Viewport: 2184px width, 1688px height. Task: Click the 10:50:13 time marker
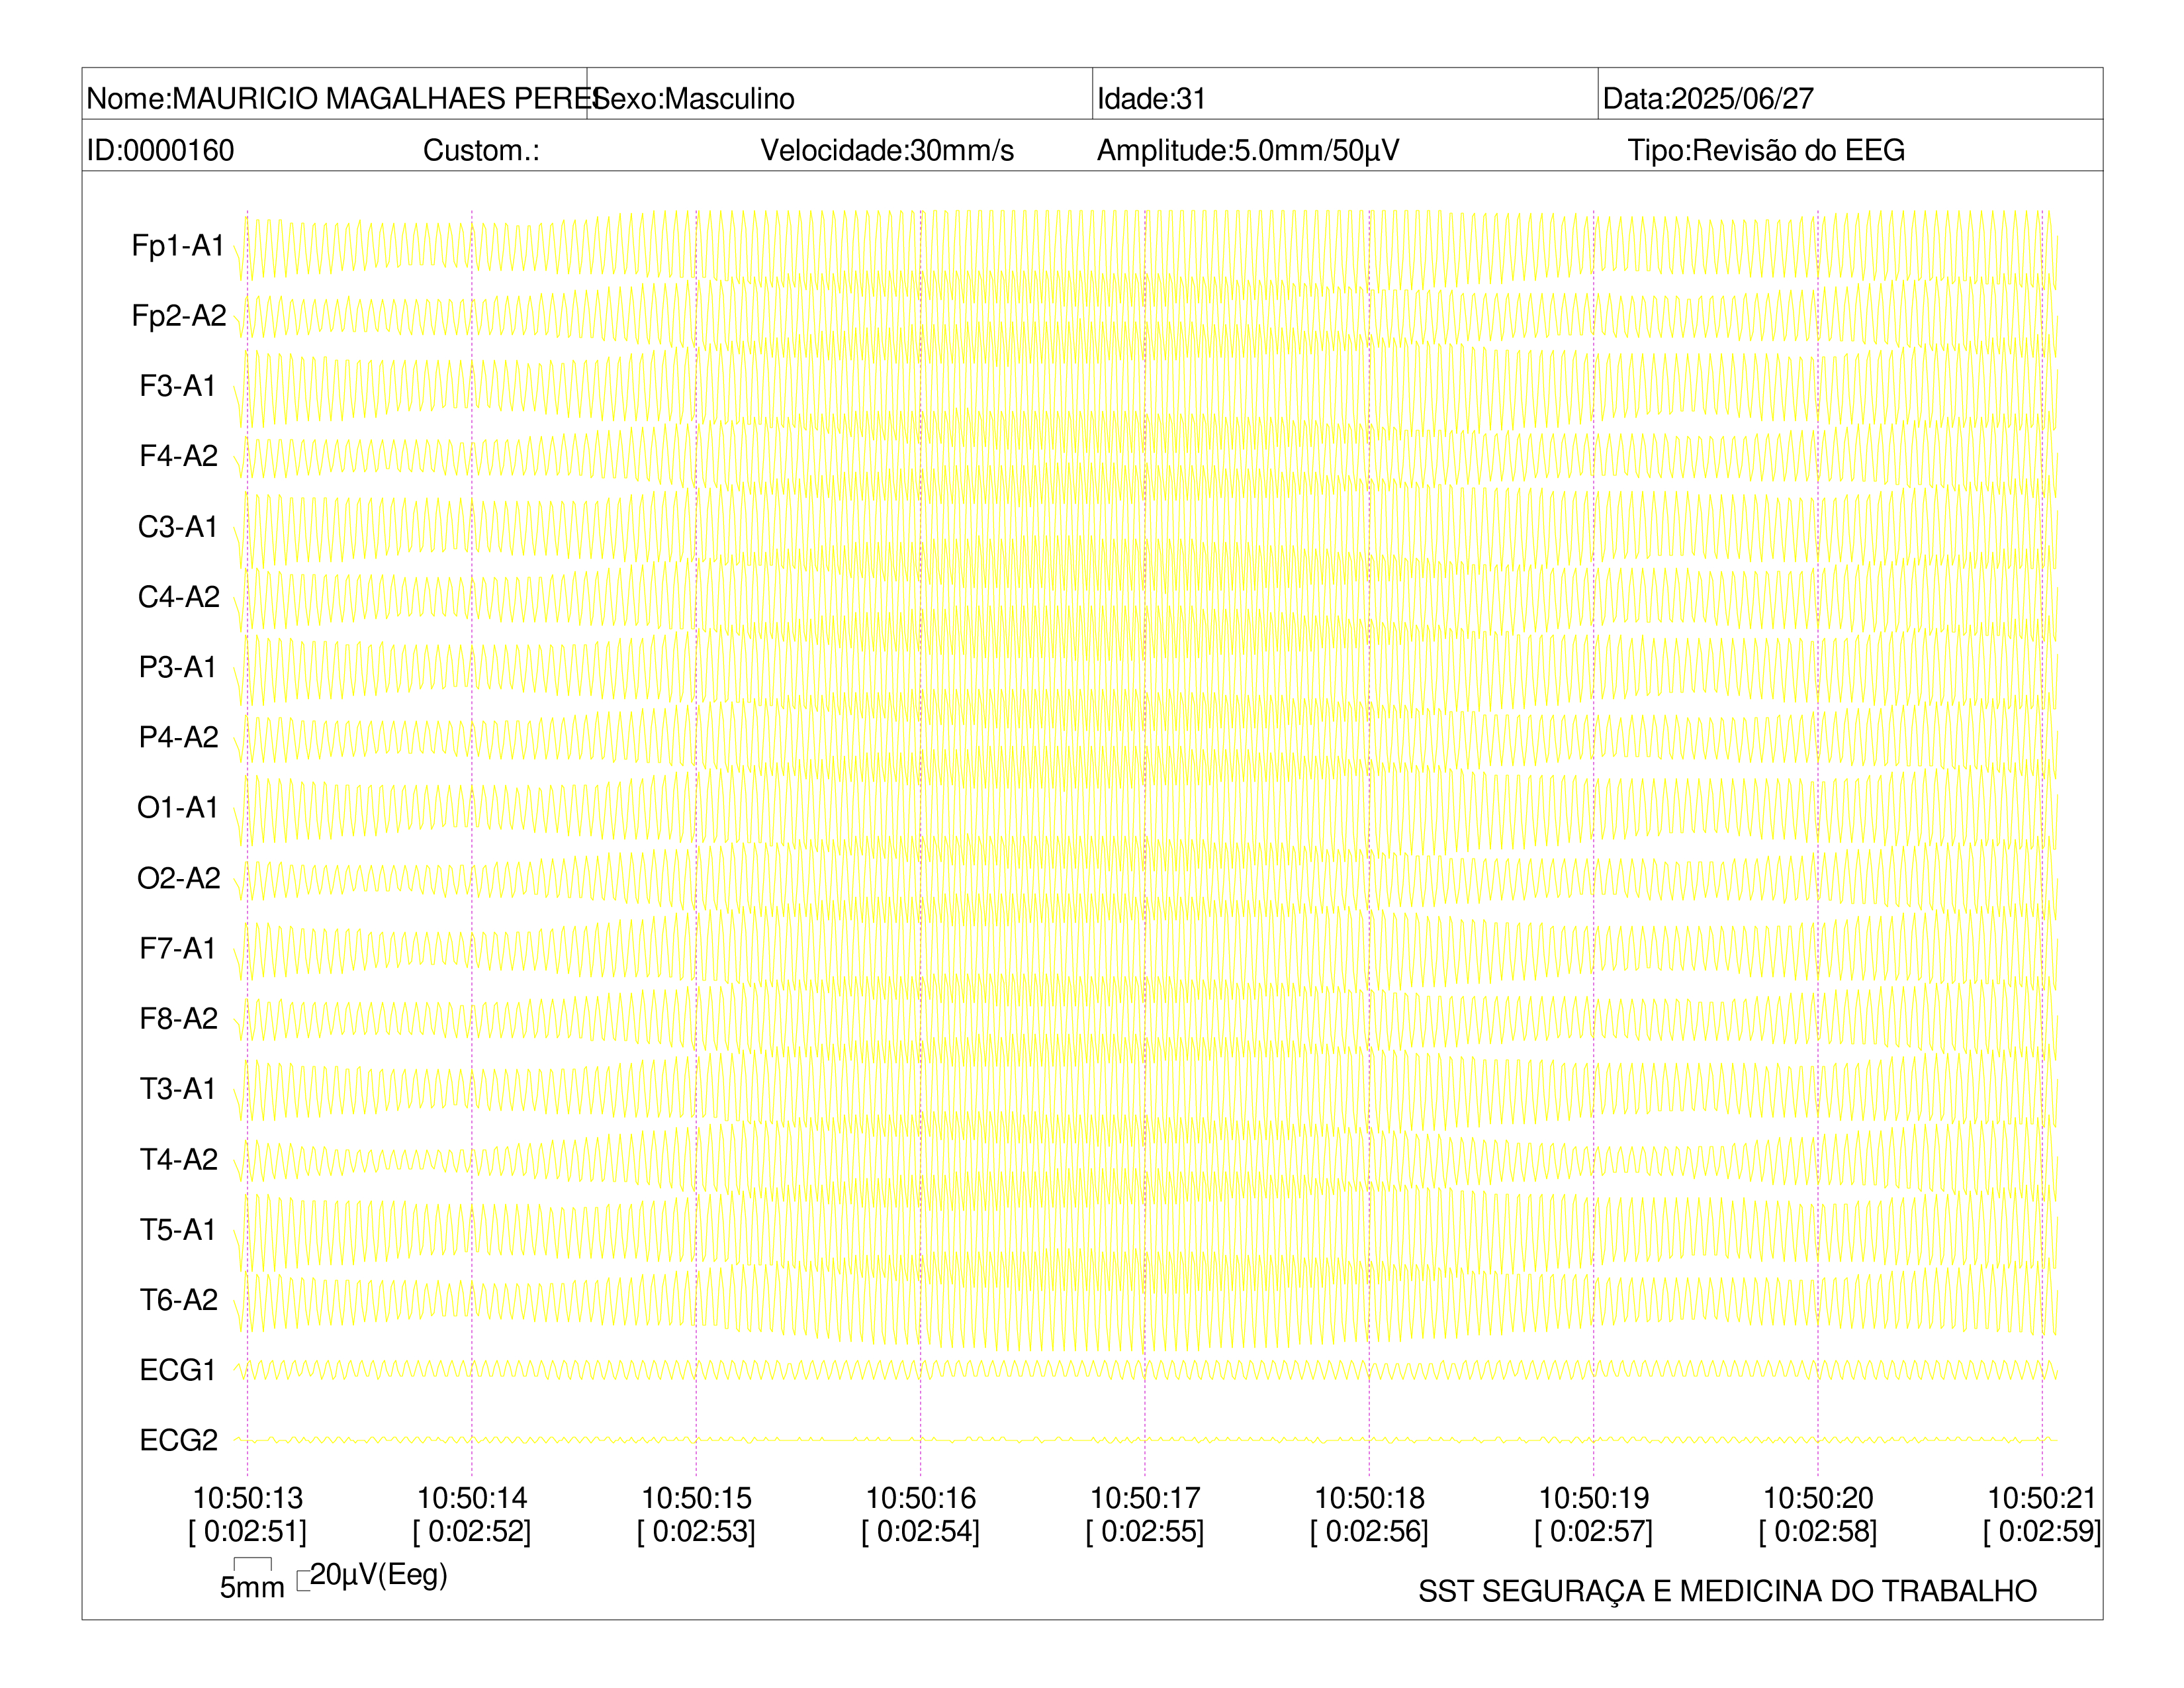point(247,1498)
